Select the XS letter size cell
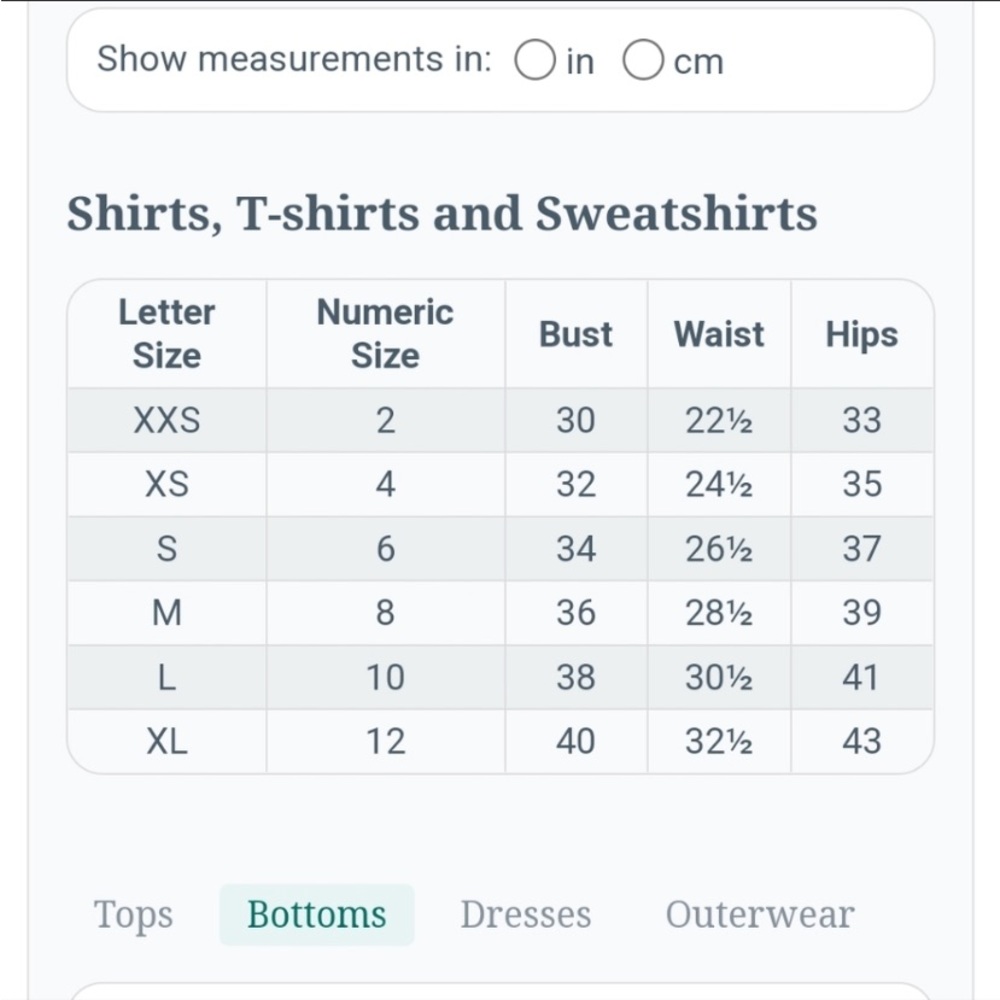Screen dimensions: 1000x1000 coord(167,484)
